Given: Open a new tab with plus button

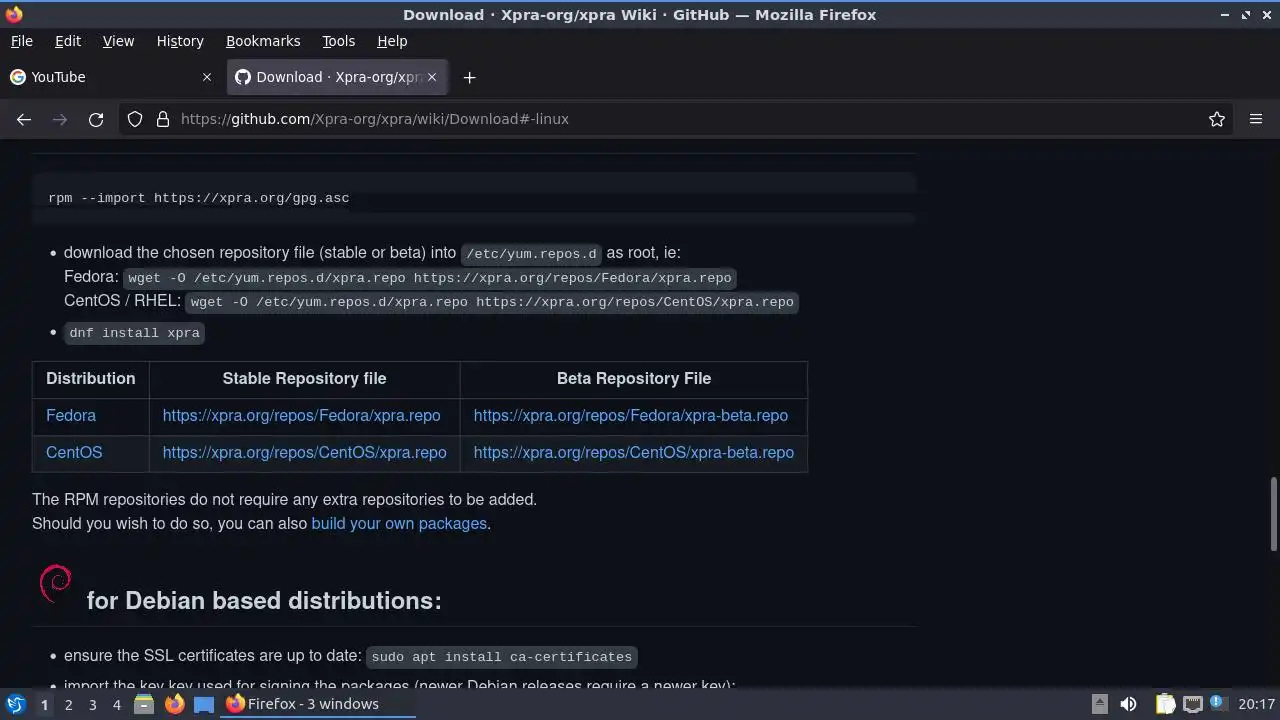Looking at the screenshot, I should click(469, 77).
